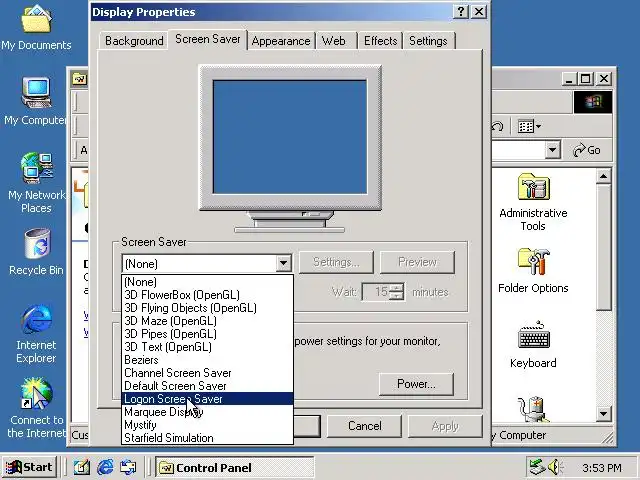640x480 pixels.
Task: Open Connect to the Internet shortcut
Action: [36, 407]
